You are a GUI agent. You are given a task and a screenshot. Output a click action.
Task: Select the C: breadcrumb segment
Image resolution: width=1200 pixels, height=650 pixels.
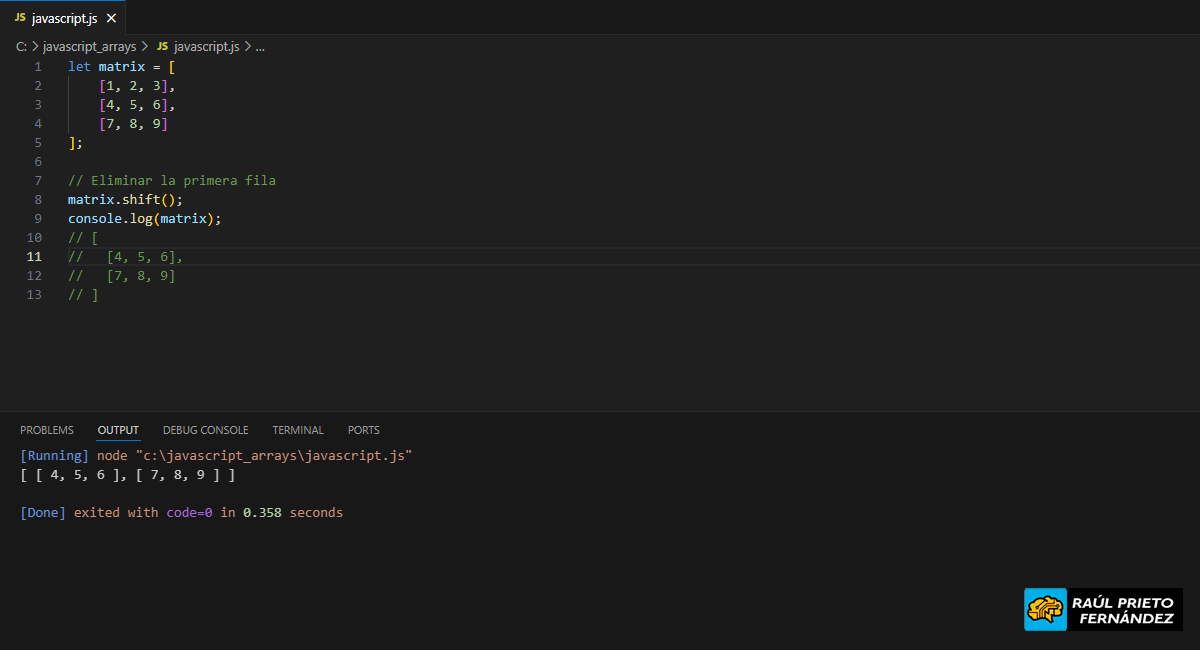pyautogui.click(x=21, y=46)
